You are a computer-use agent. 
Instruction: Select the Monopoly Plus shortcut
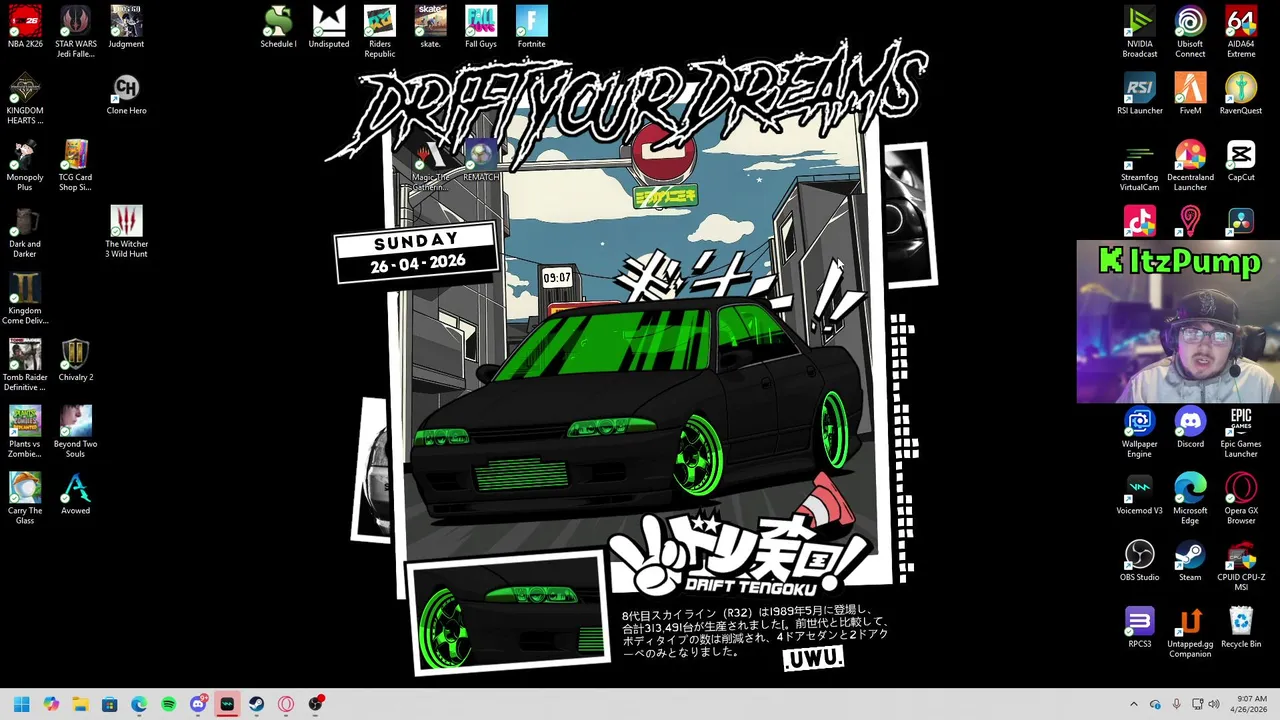point(25,165)
